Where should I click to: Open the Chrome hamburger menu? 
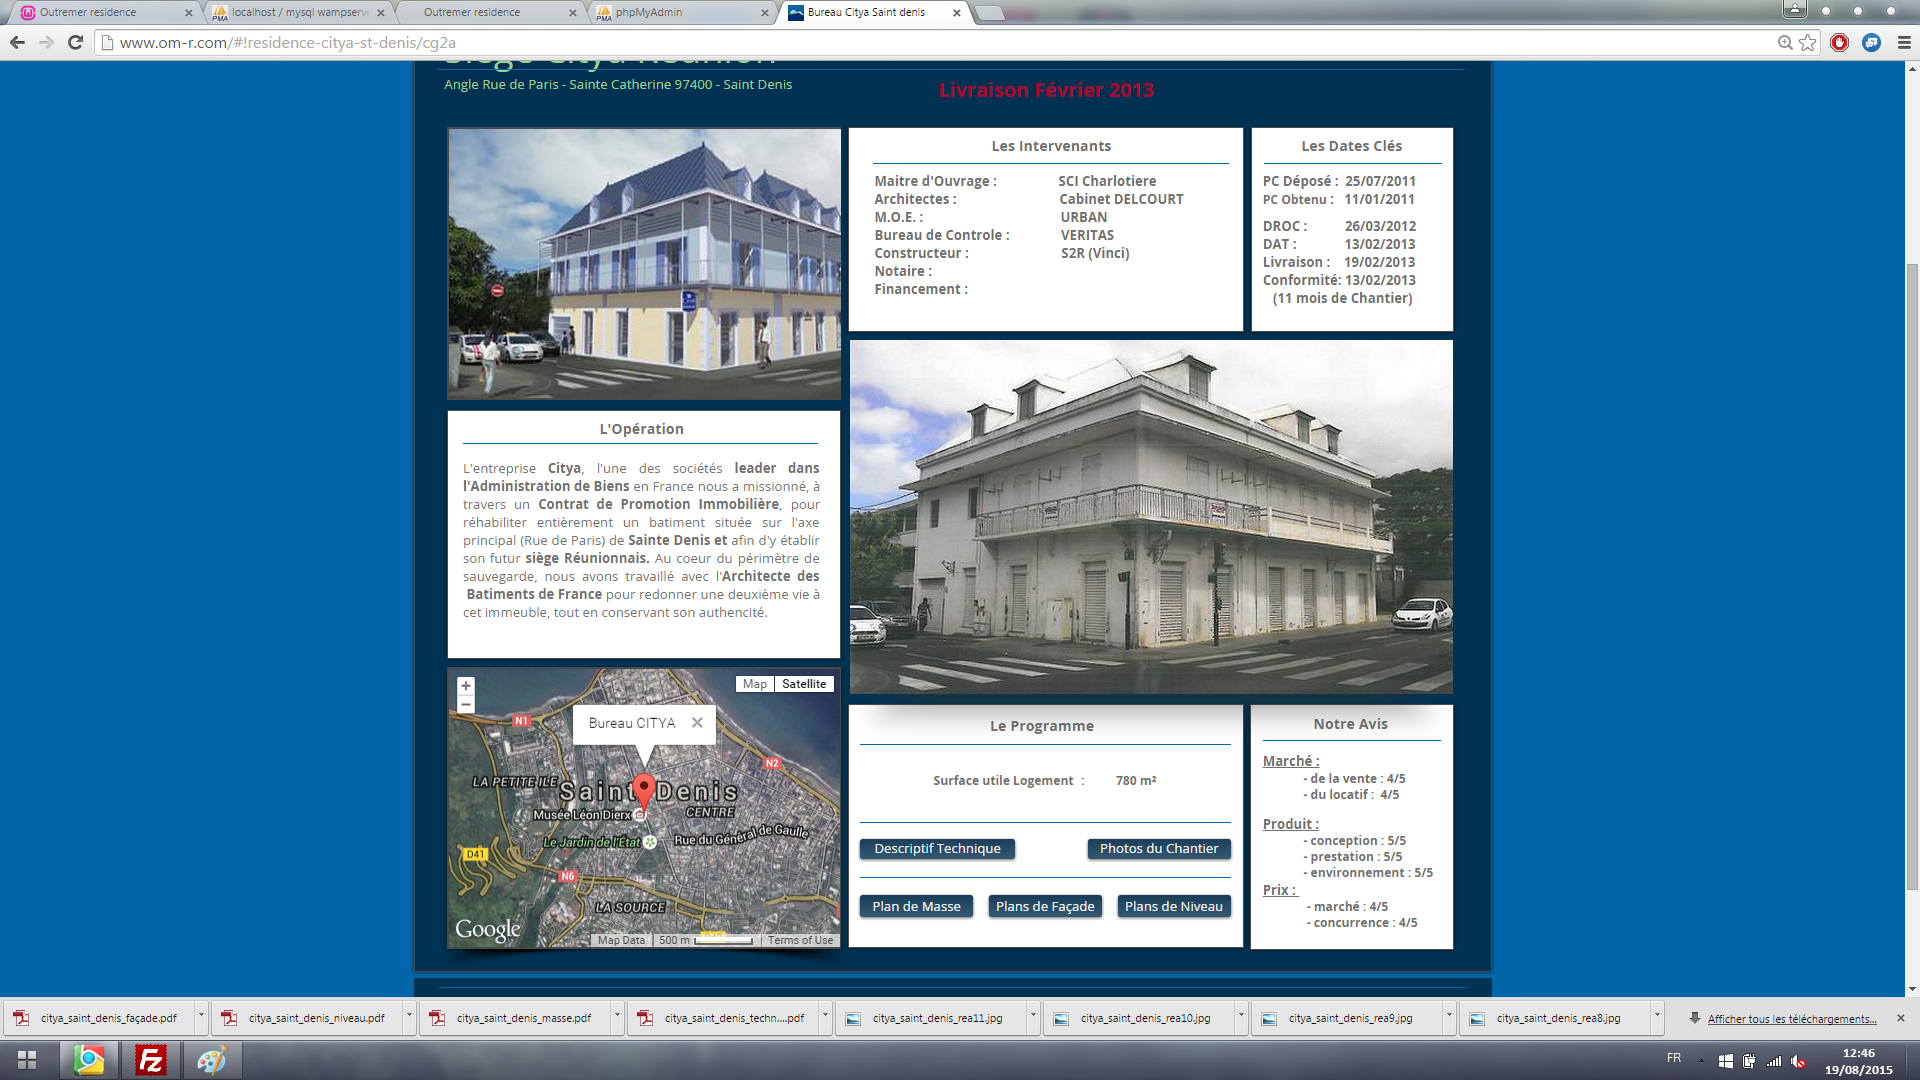1904,43
